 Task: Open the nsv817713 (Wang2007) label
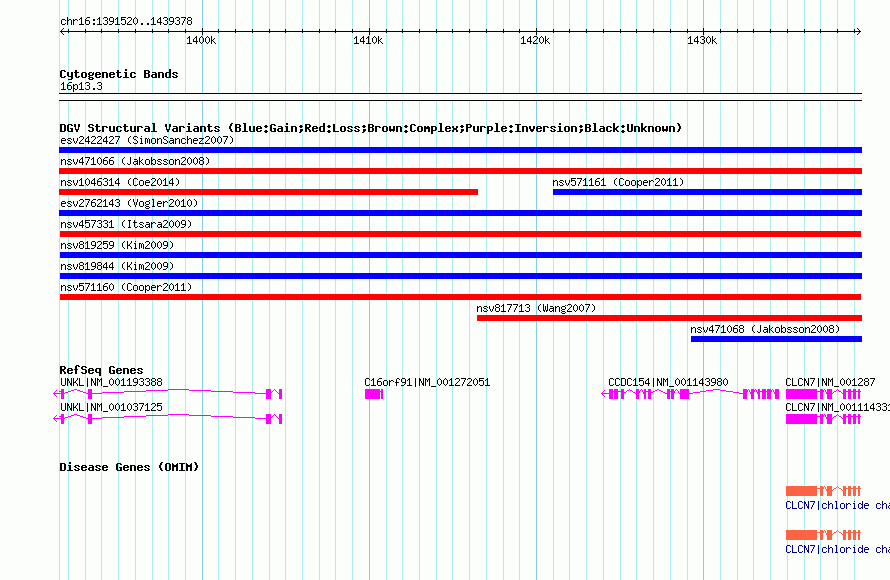click(536, 308)
